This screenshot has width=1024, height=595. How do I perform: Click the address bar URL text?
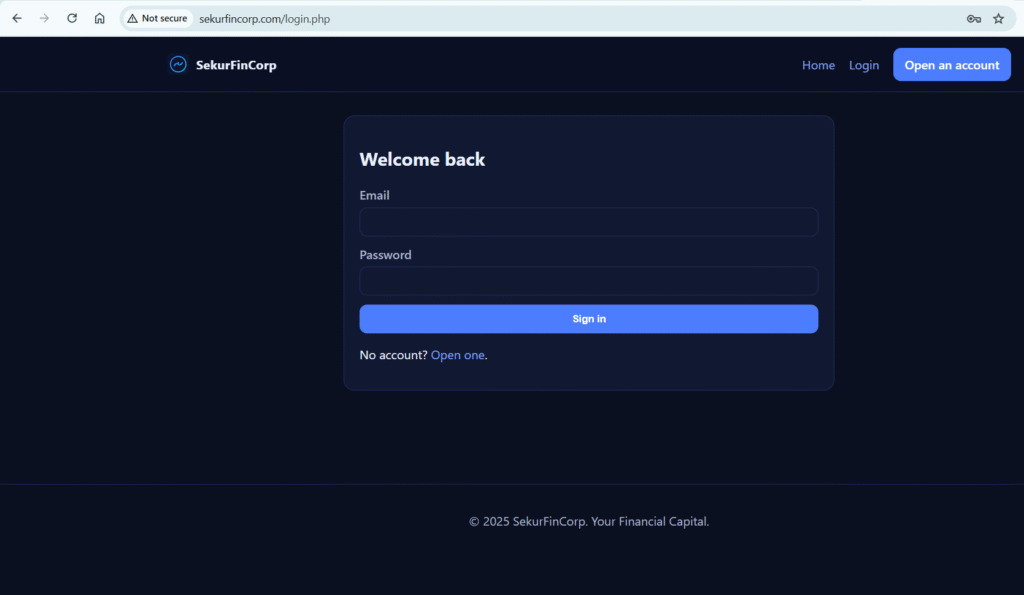264,18
